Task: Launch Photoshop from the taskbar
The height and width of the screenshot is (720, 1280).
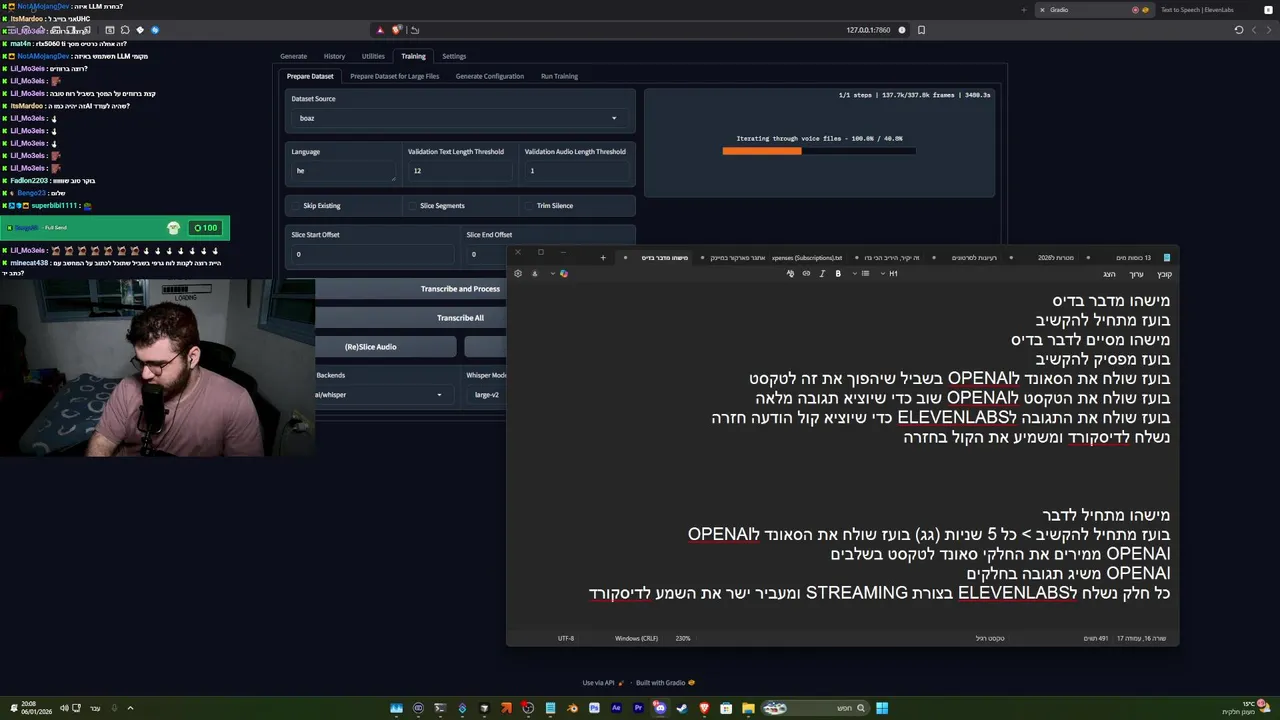Action: point(594,708)
